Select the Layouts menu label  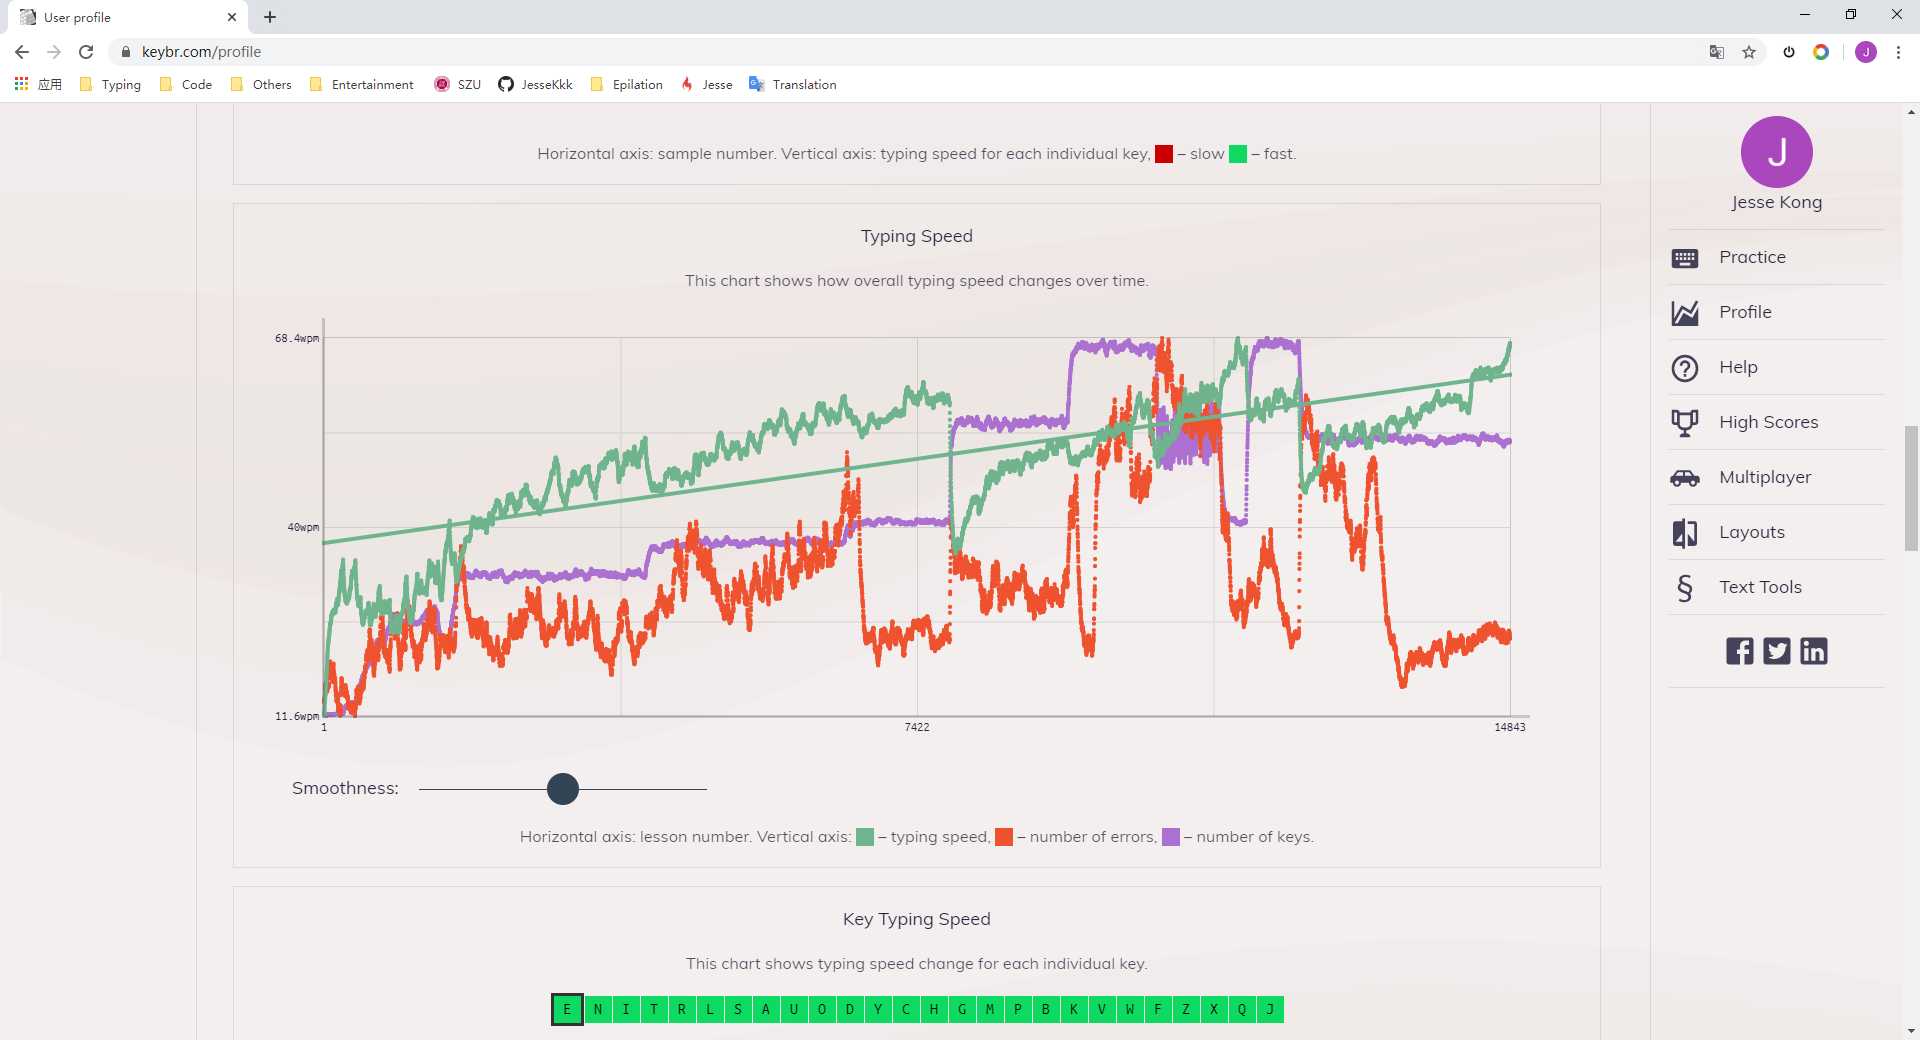(1751, 532)
